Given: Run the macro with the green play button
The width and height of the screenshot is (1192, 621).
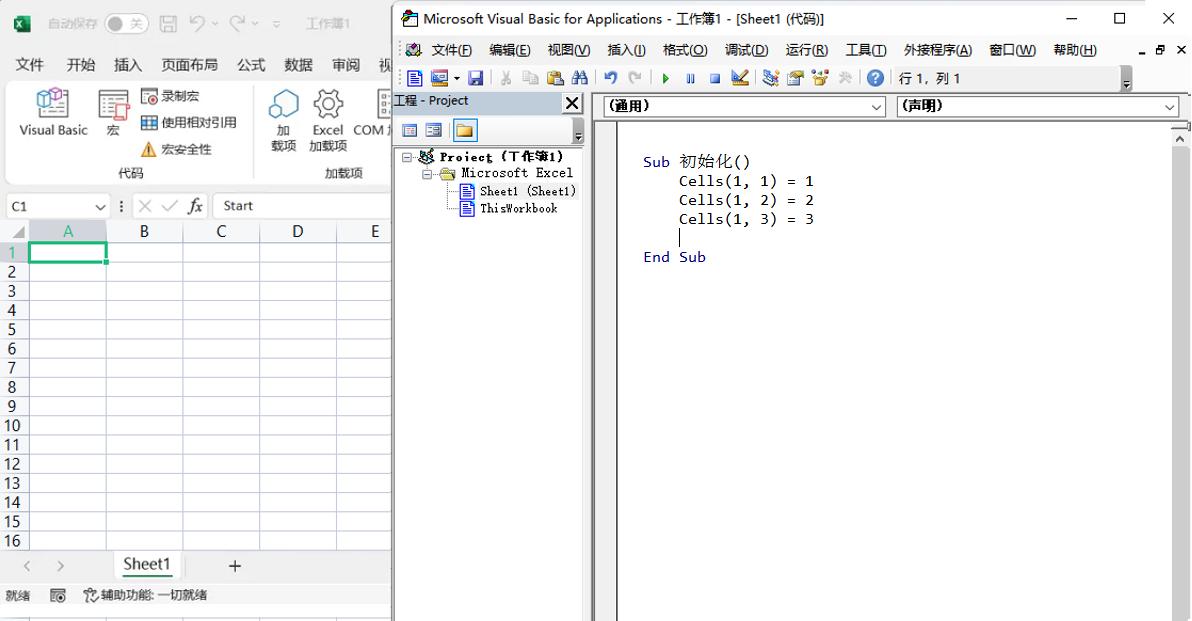Looking at the screenshot, I should point(666,78).
